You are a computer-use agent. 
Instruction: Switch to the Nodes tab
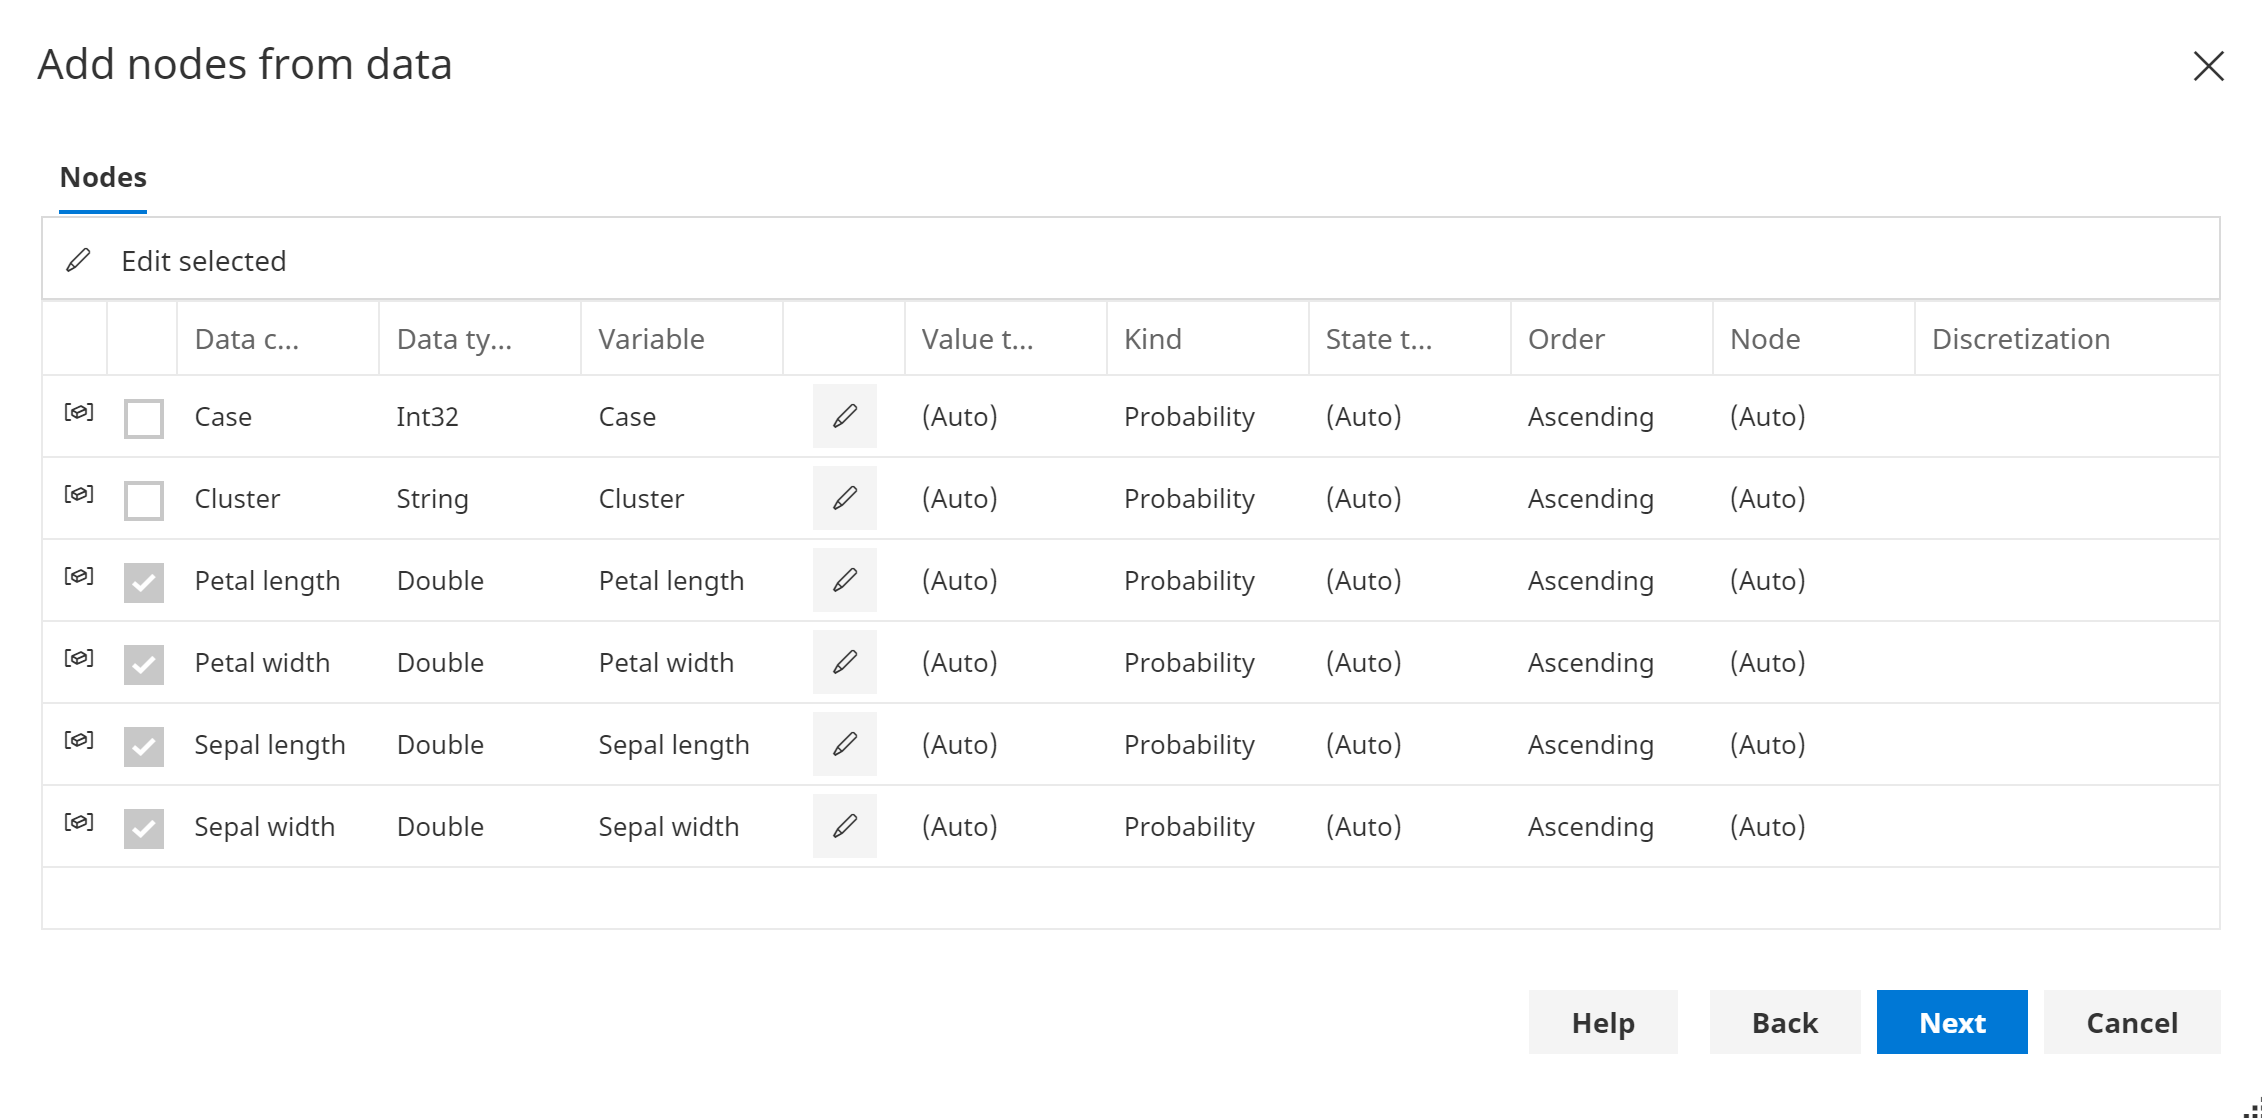tap(103, 176)
